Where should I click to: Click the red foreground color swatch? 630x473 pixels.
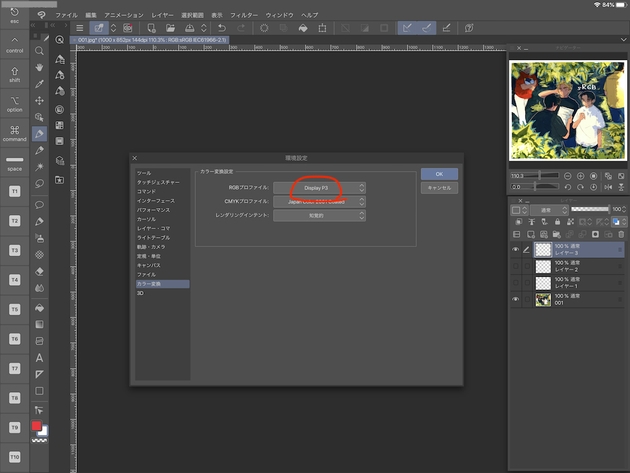coord(36,426)
